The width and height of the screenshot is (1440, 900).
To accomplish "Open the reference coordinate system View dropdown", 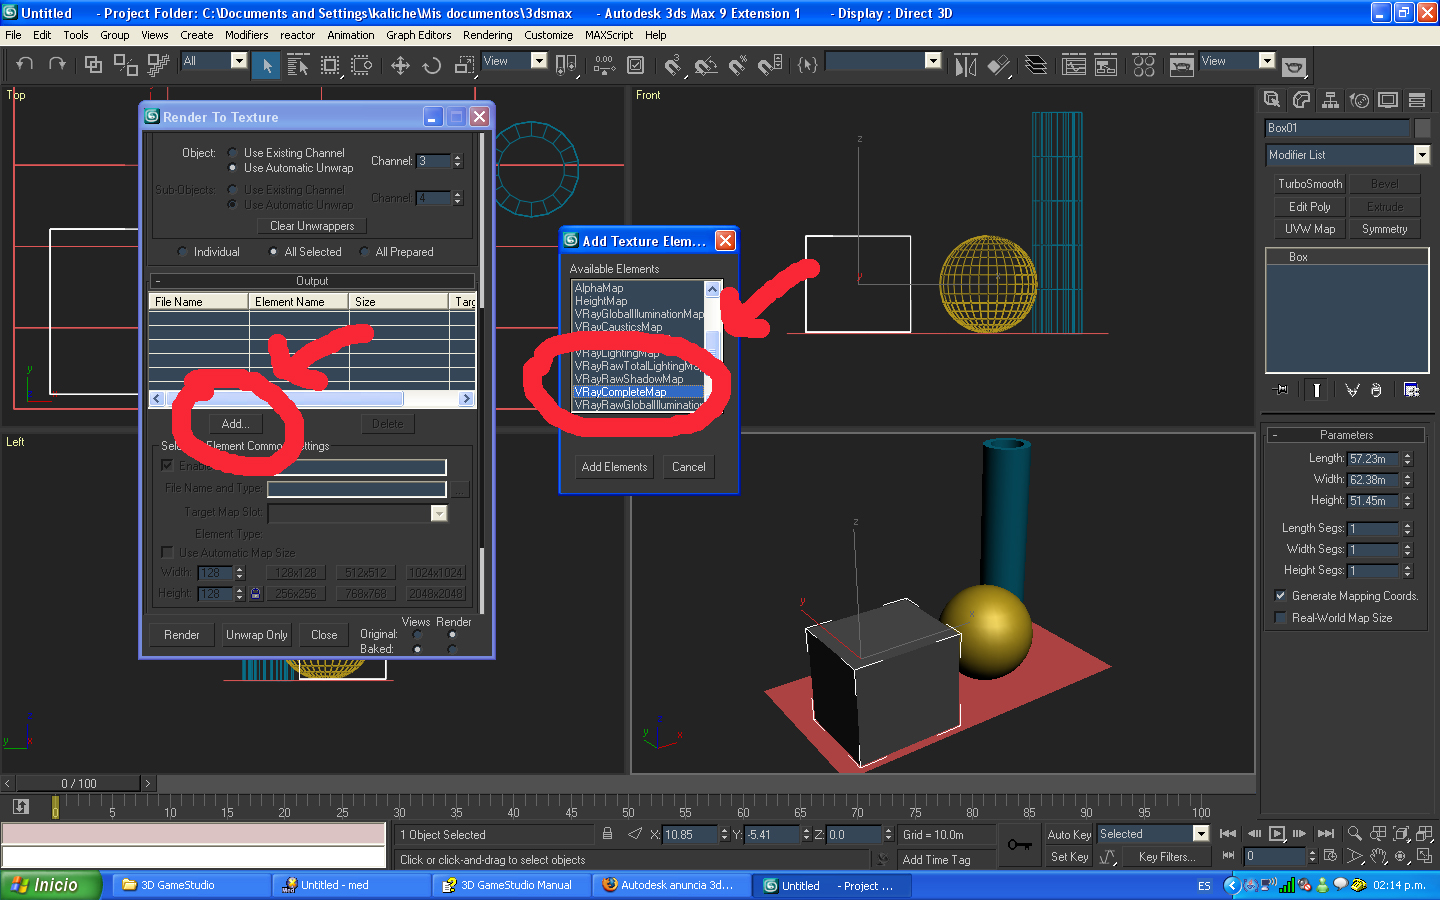I will click(538, 61).
